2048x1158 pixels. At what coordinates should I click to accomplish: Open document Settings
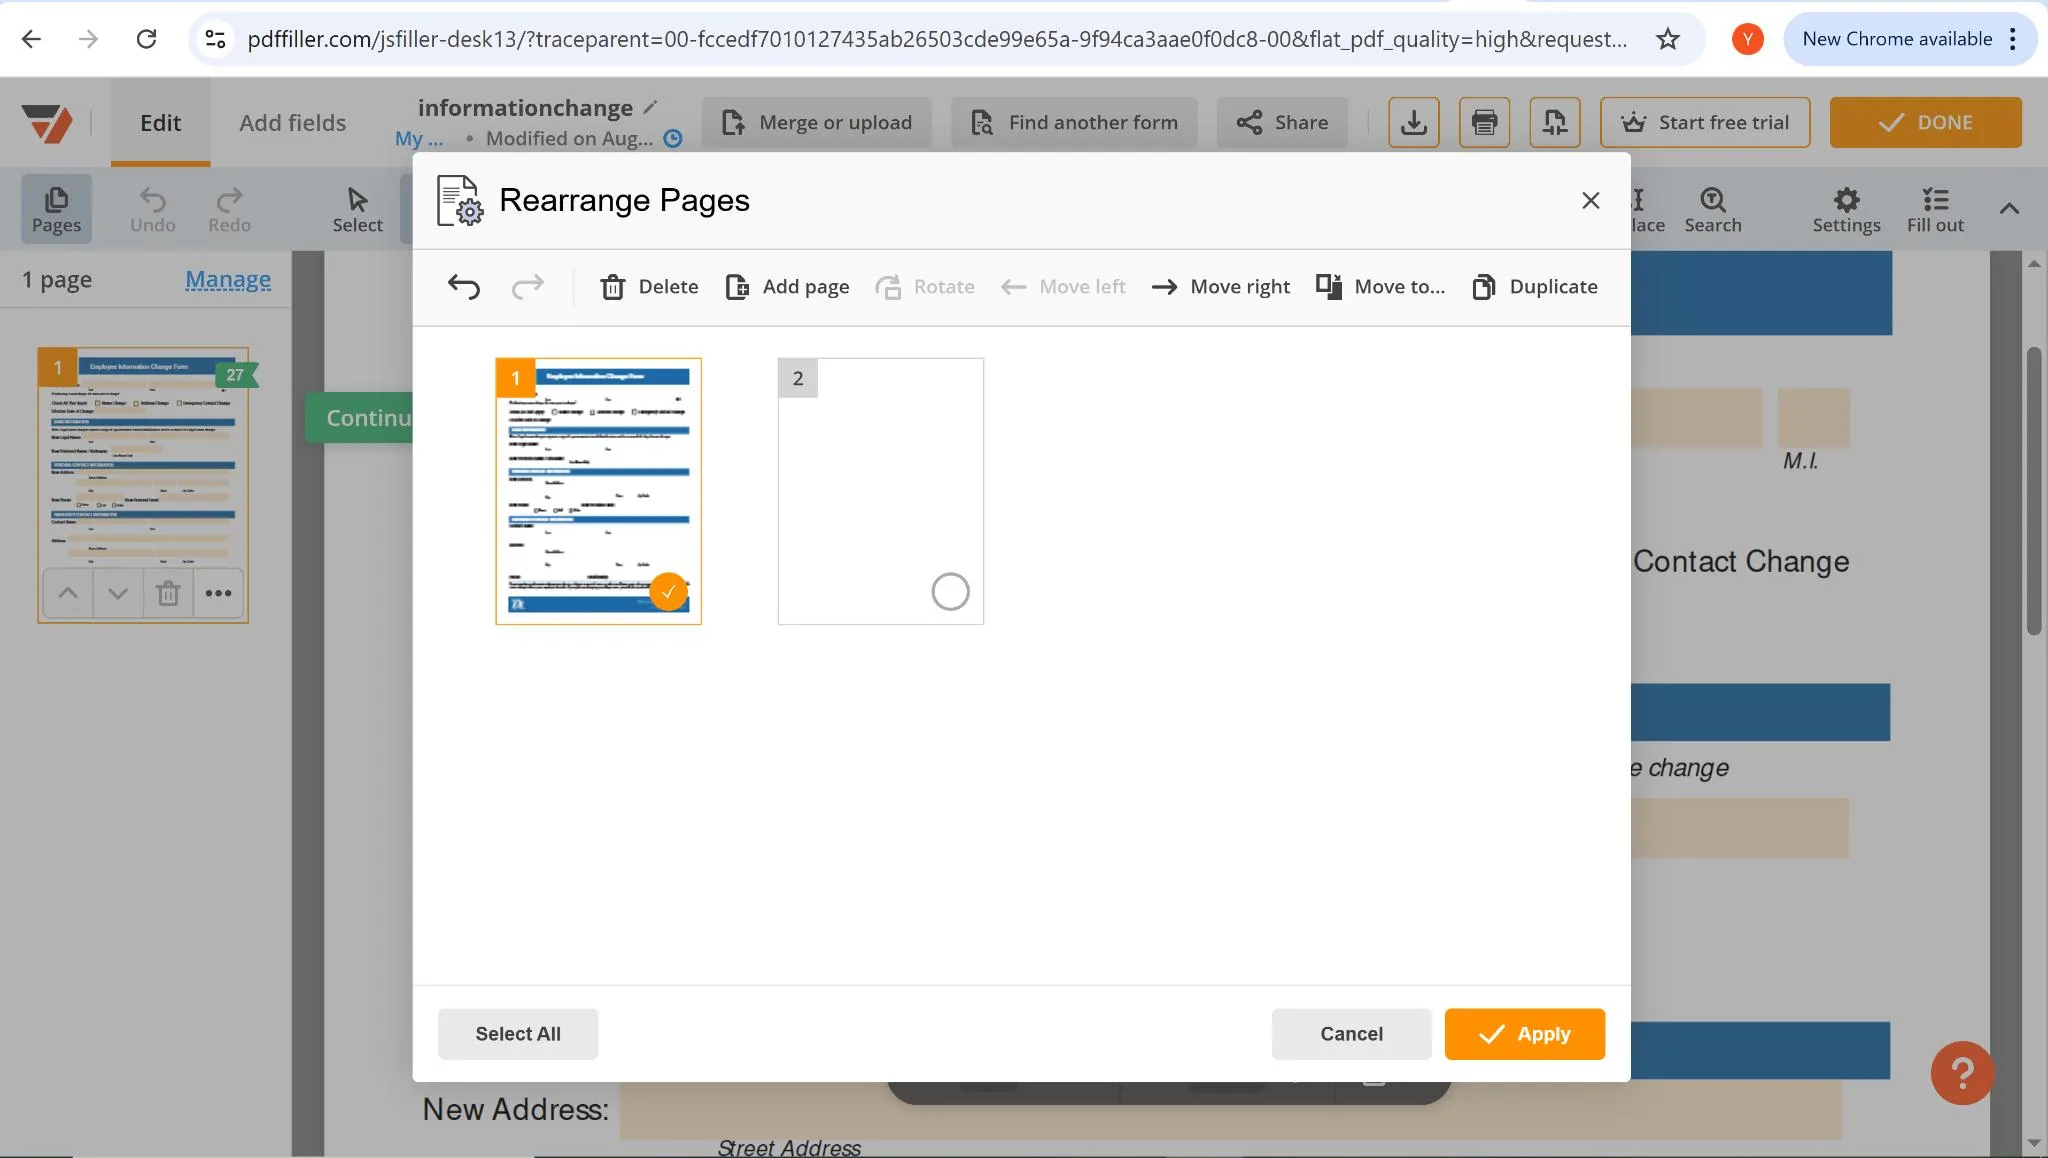coord(1845,208)
